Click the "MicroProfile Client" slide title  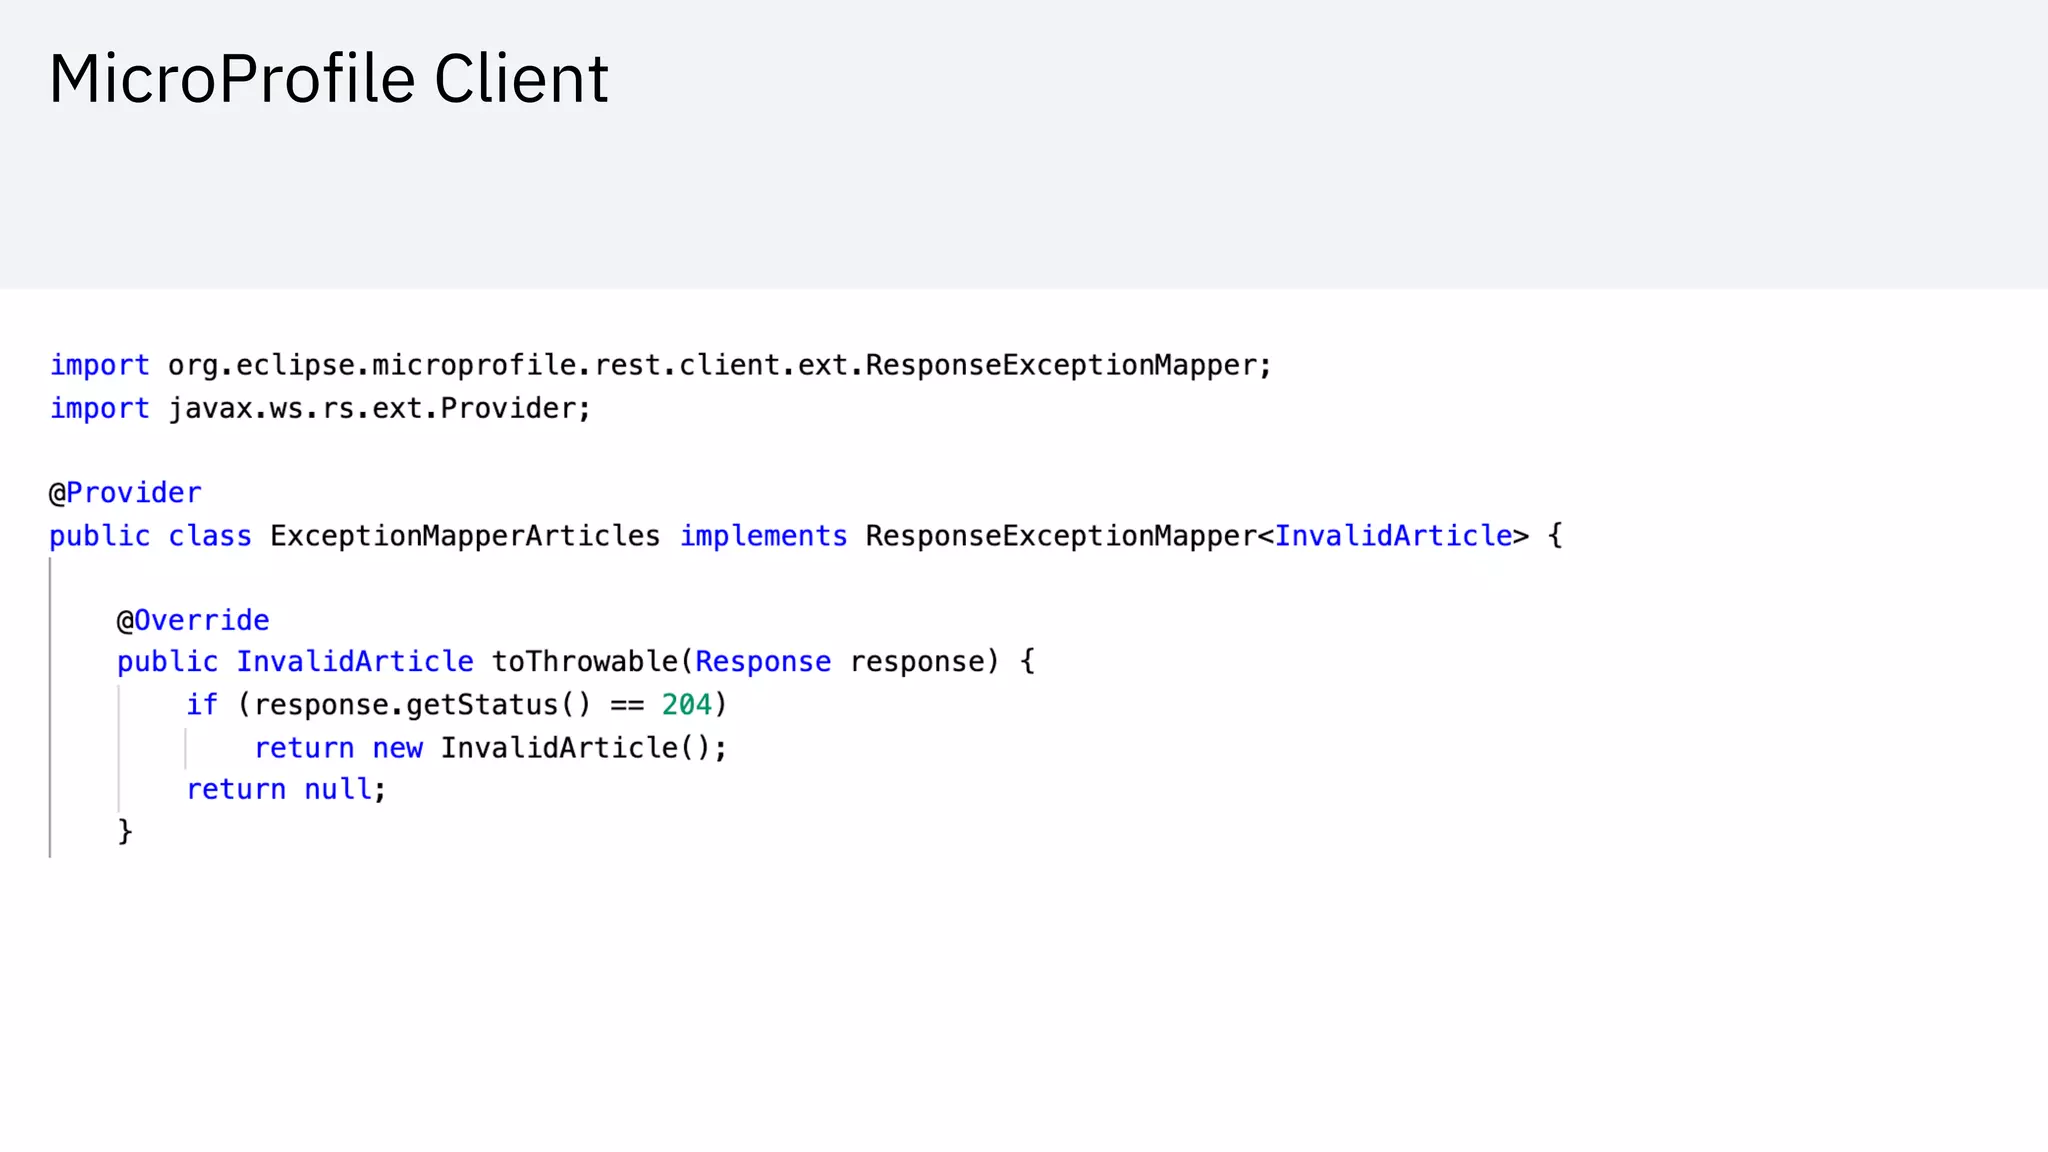(328, 78)
